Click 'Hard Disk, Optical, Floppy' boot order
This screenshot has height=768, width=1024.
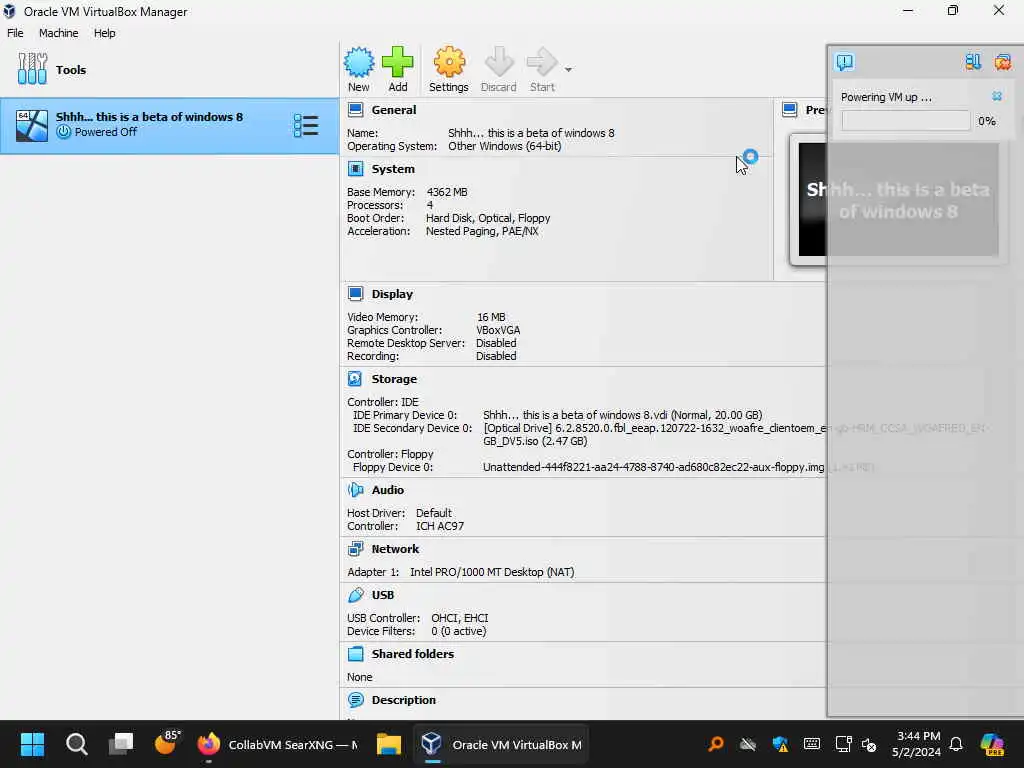pyautogui.click(x=488, y=218)
